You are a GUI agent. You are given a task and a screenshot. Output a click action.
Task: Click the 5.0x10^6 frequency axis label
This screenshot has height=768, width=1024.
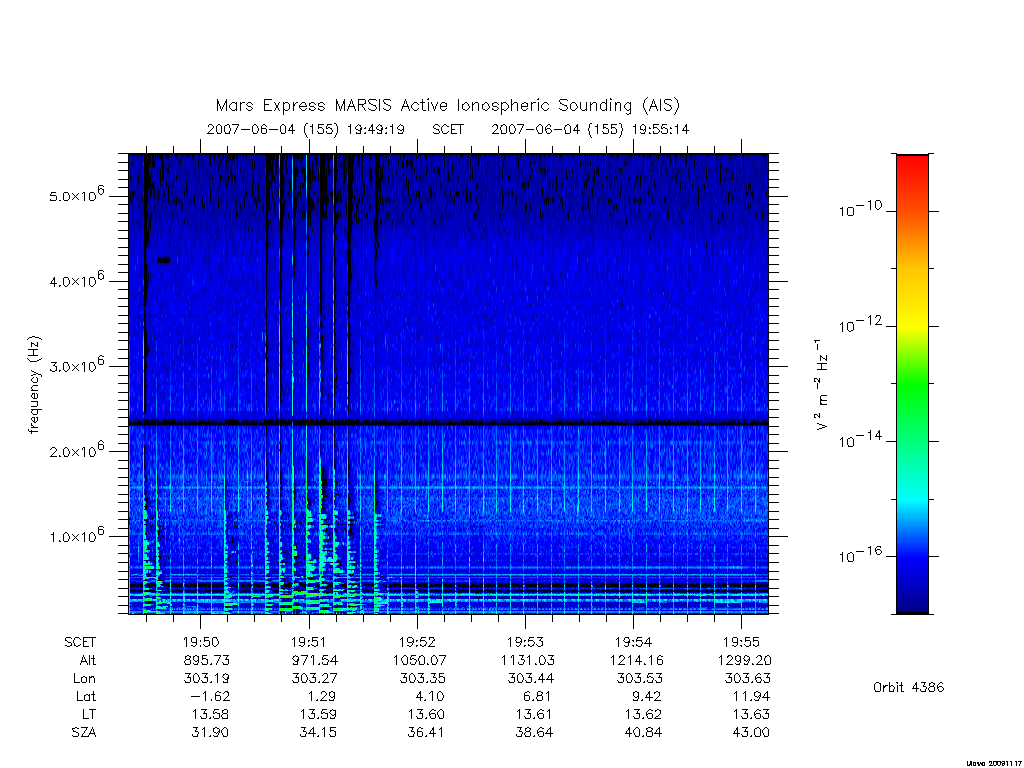tap(76, 195)
